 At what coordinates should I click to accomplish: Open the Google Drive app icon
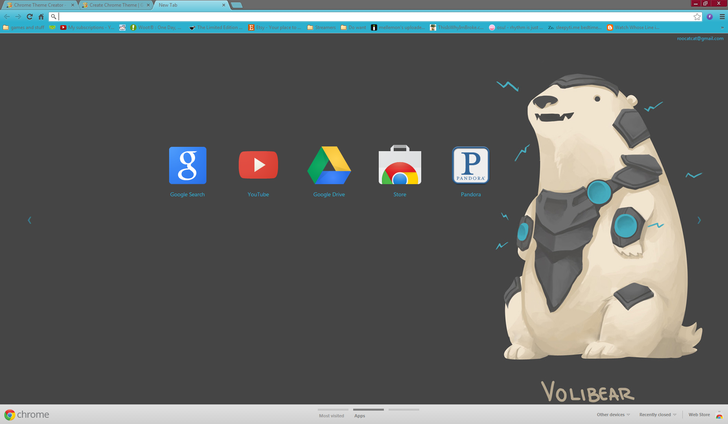pos(329,165)
